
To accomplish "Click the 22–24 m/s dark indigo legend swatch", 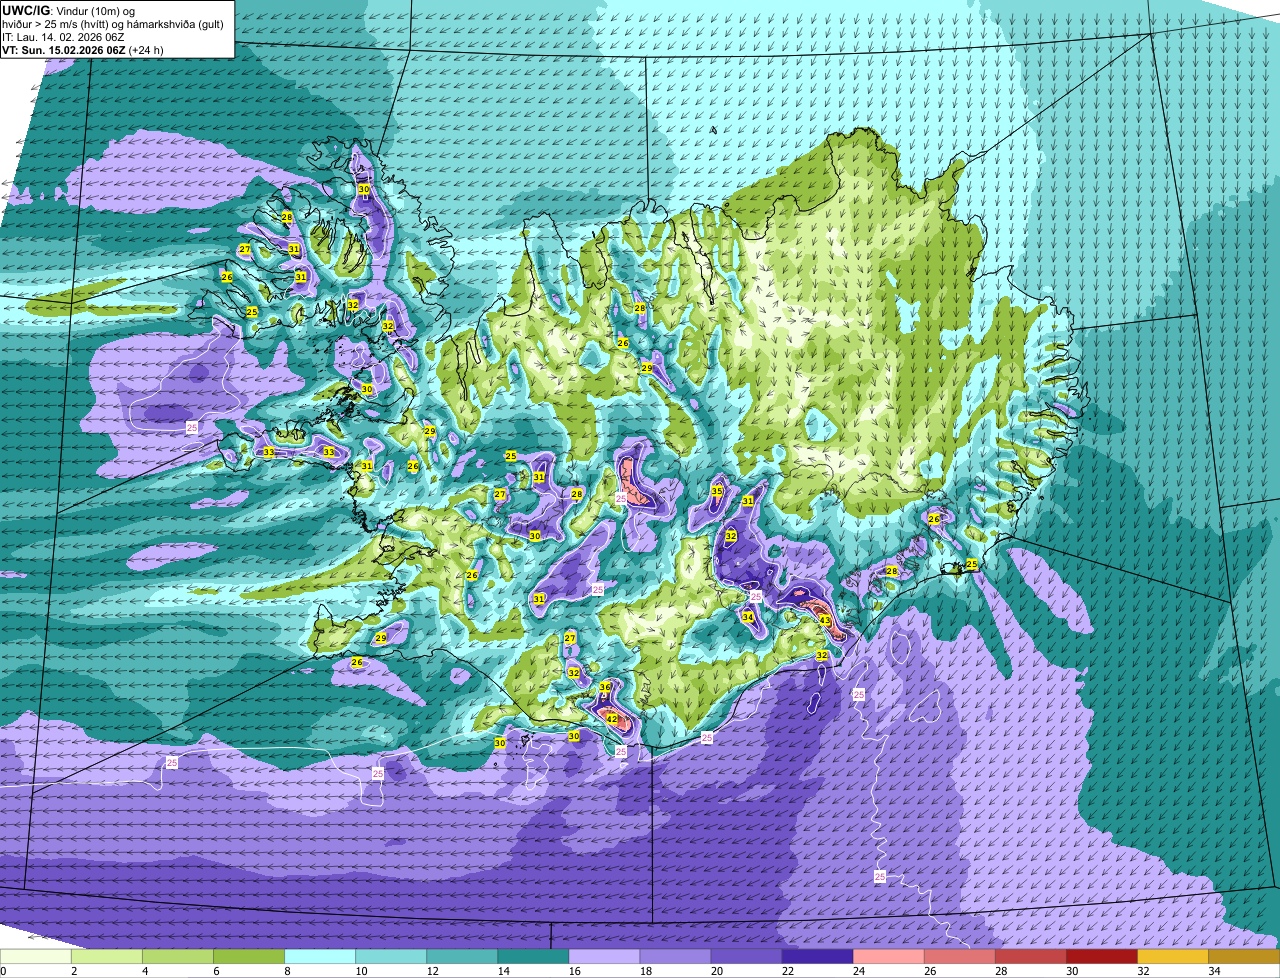I will (x=817, y=957).
